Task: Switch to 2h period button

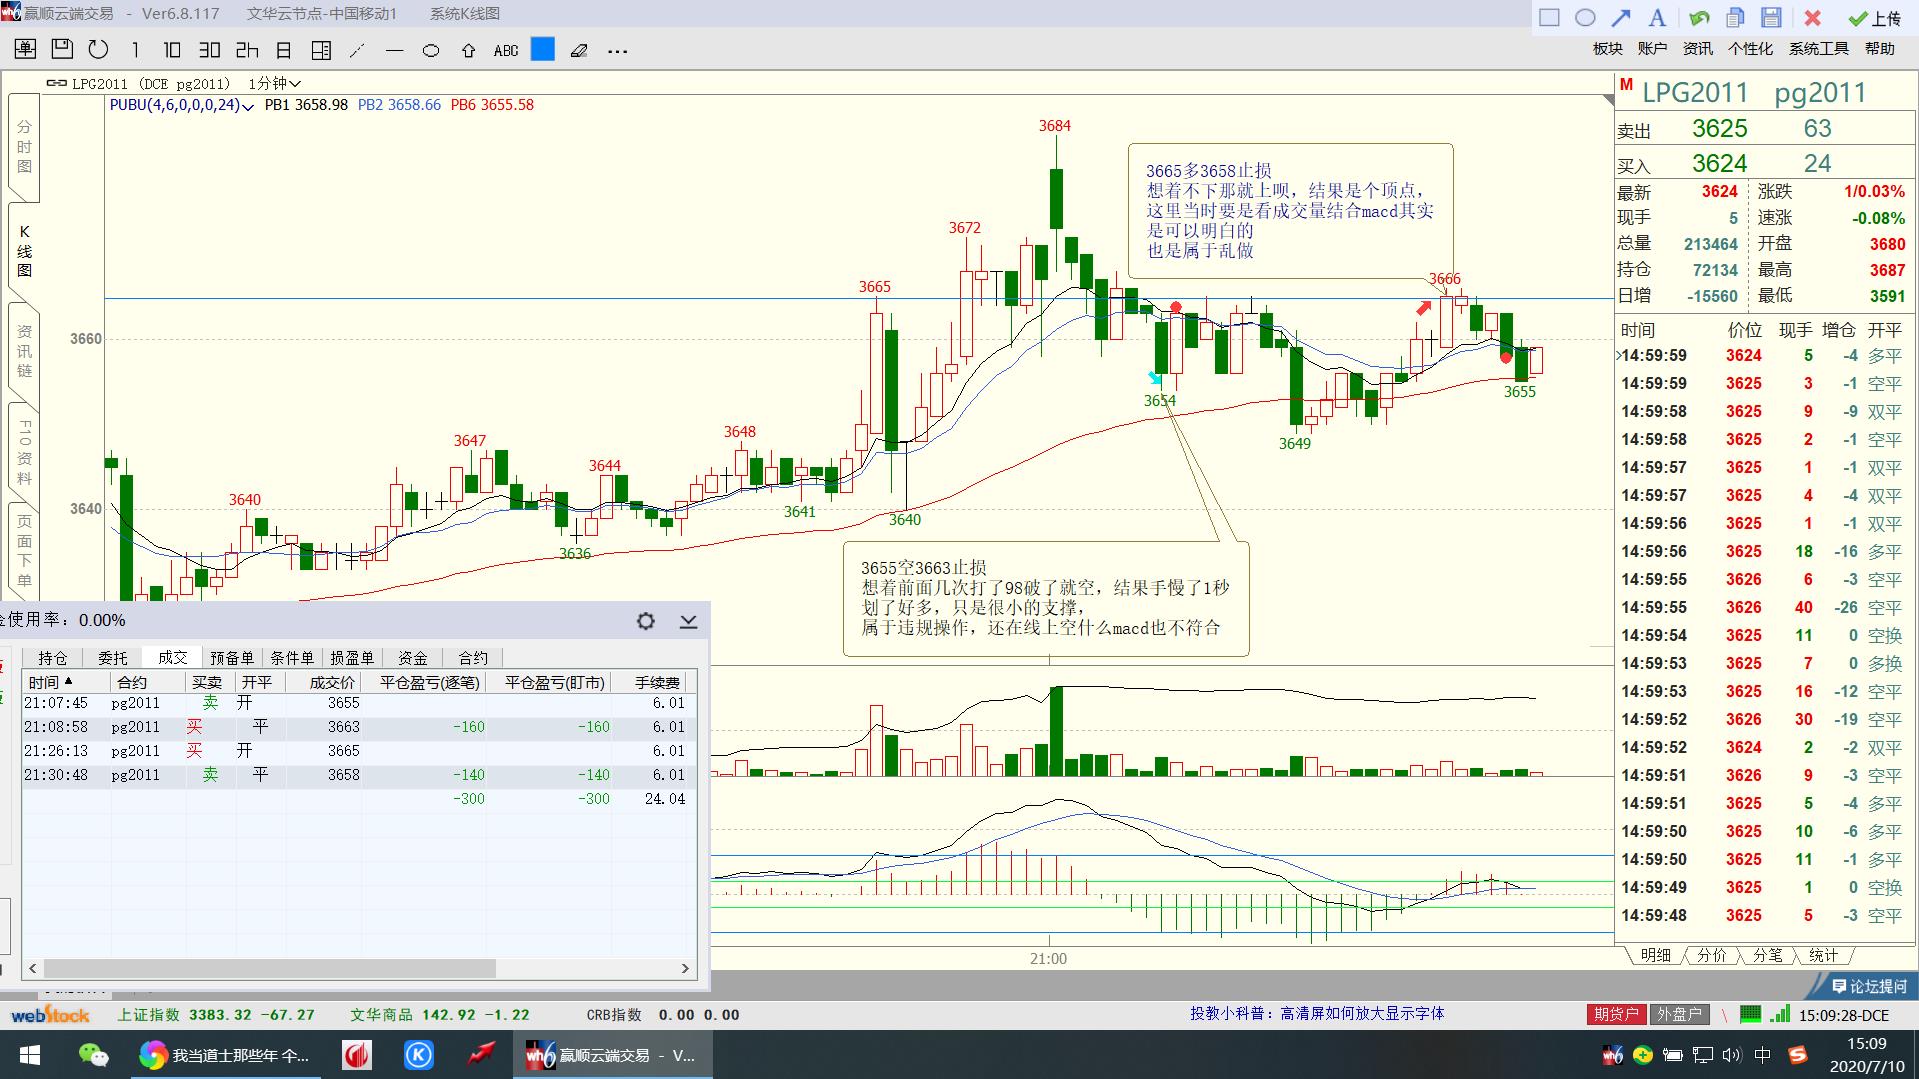Action: [x=247, y=49]
